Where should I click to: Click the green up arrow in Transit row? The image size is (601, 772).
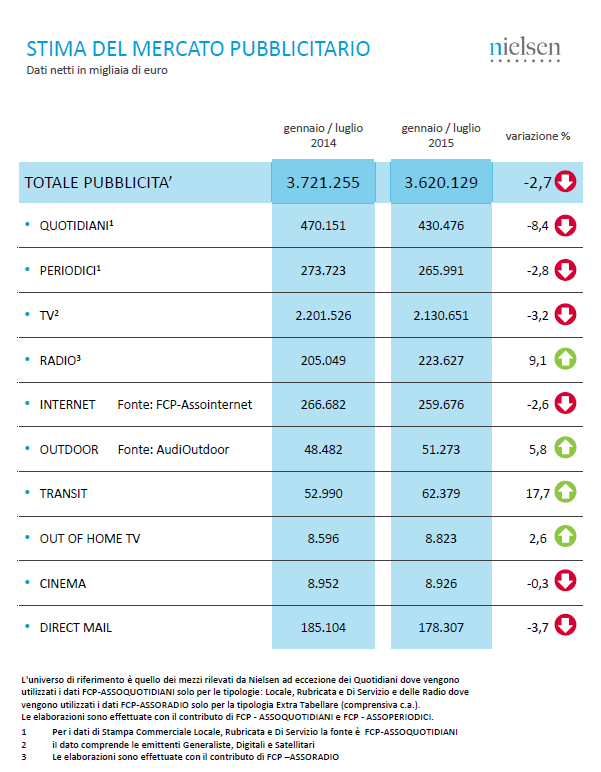(x=566, y=493)
